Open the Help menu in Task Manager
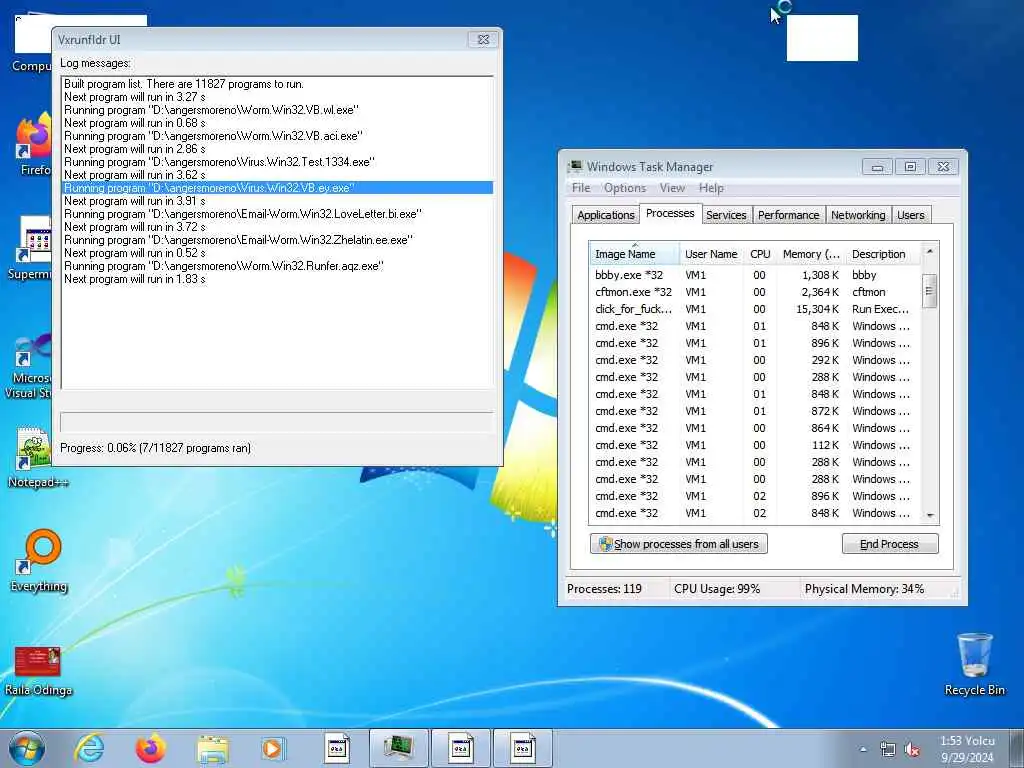This screenshot has height=768, width=1024. (x=711, y=188)
